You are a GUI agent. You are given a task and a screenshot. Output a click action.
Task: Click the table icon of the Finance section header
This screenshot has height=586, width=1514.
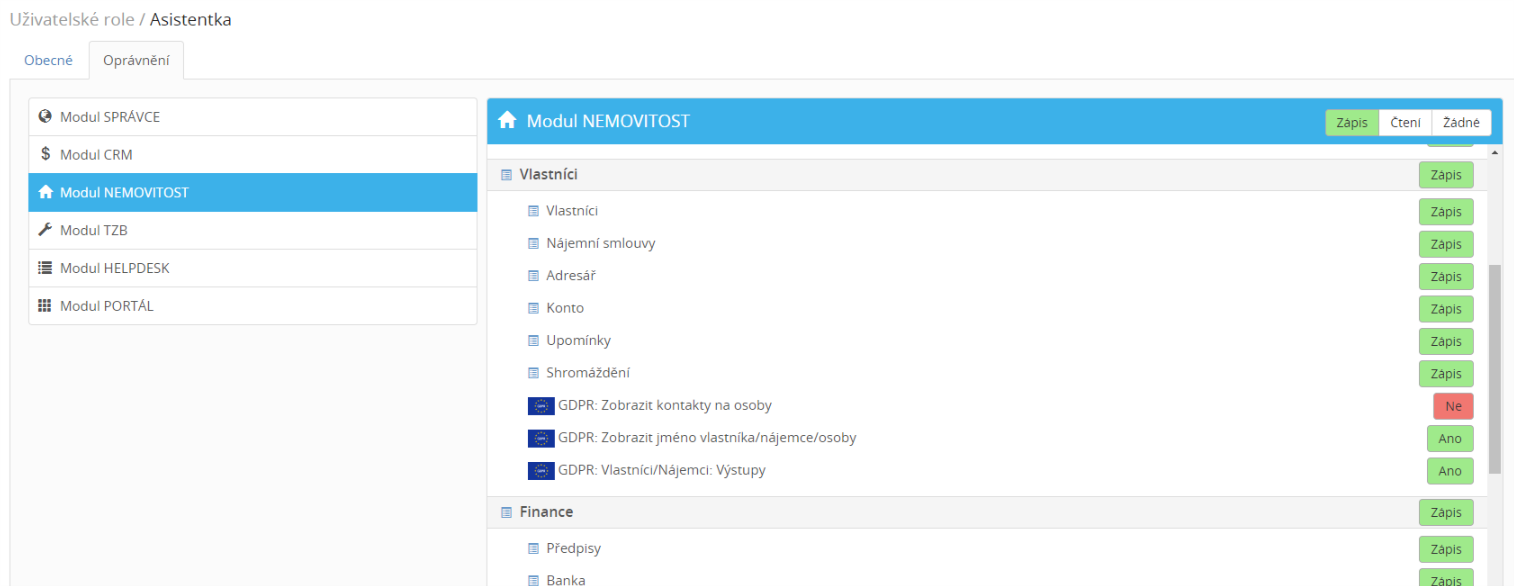(506, 512)
